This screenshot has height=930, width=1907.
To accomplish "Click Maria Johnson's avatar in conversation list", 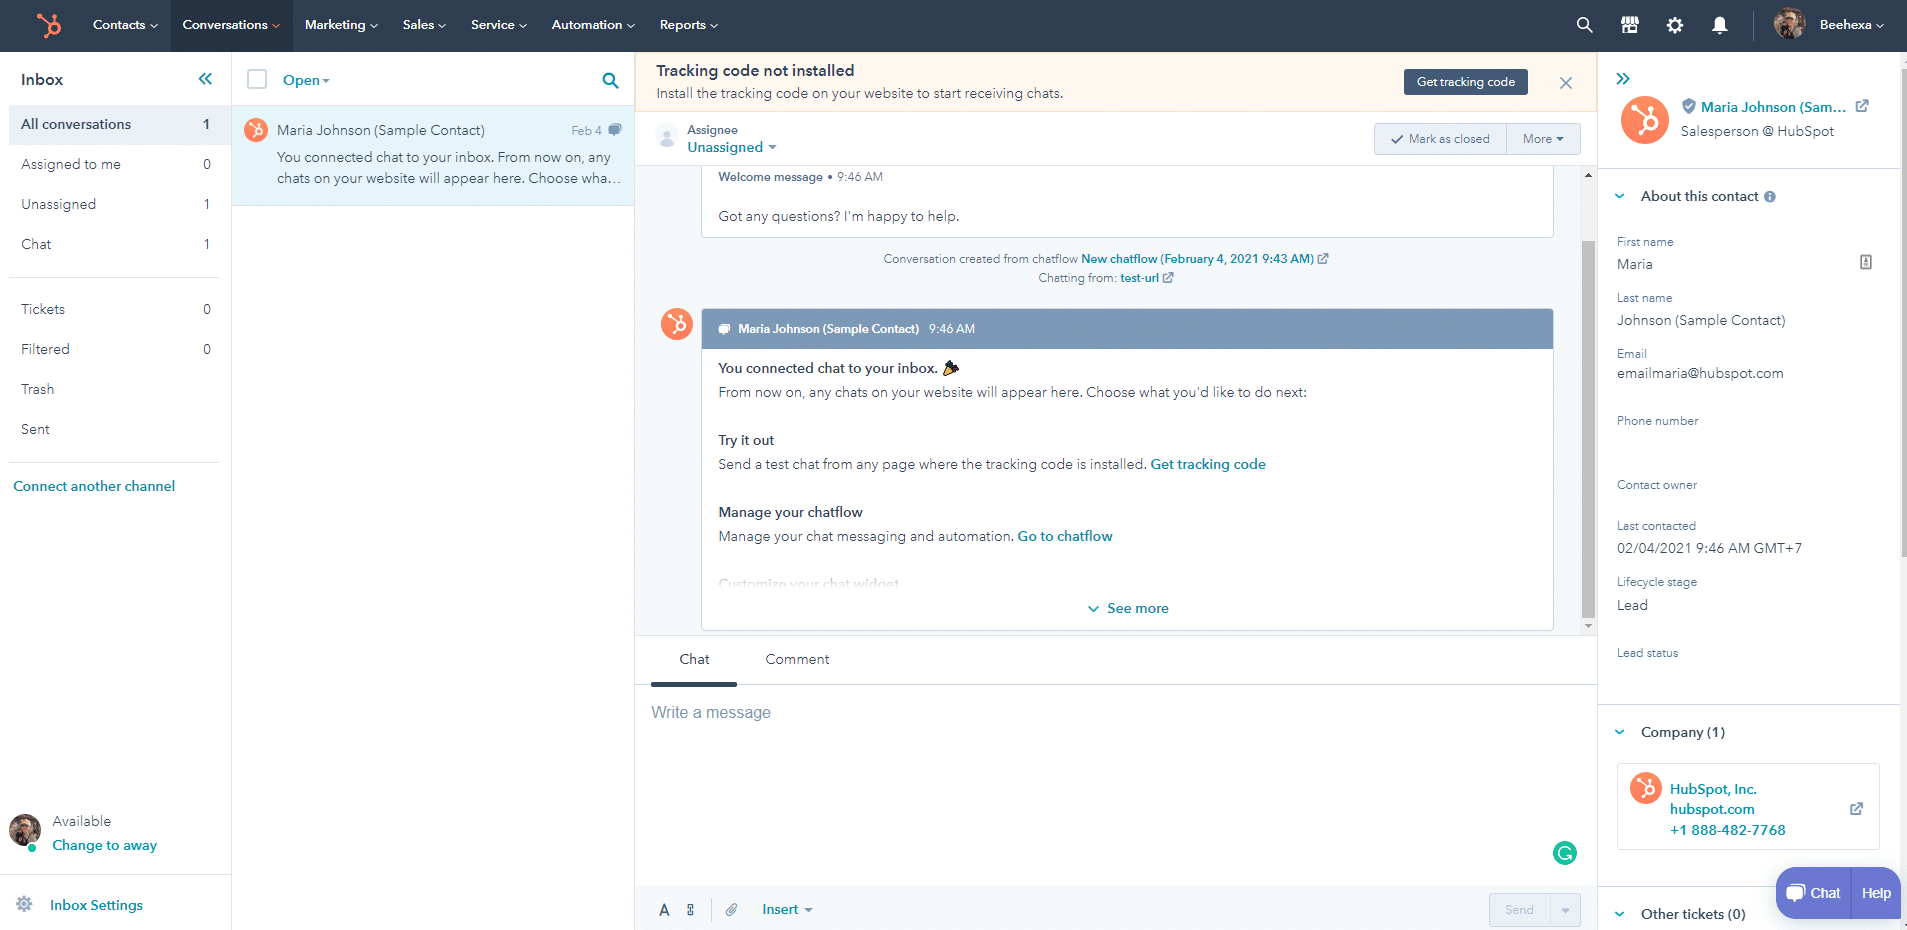I will pyautogui.click(x=256, y=130).
